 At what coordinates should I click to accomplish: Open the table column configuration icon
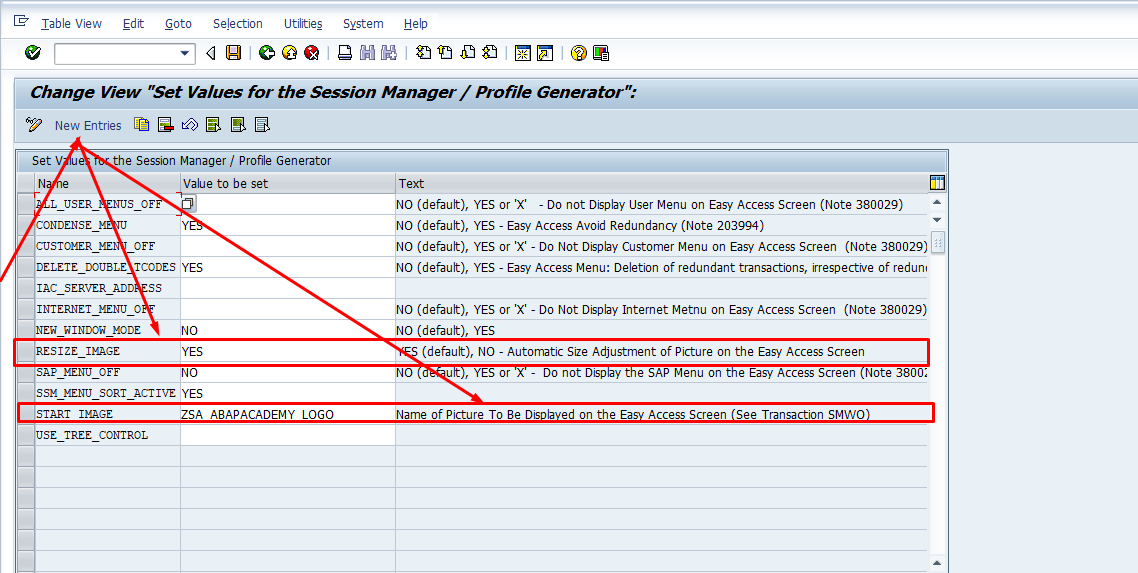pyautogui.click(x=937, y=183)
